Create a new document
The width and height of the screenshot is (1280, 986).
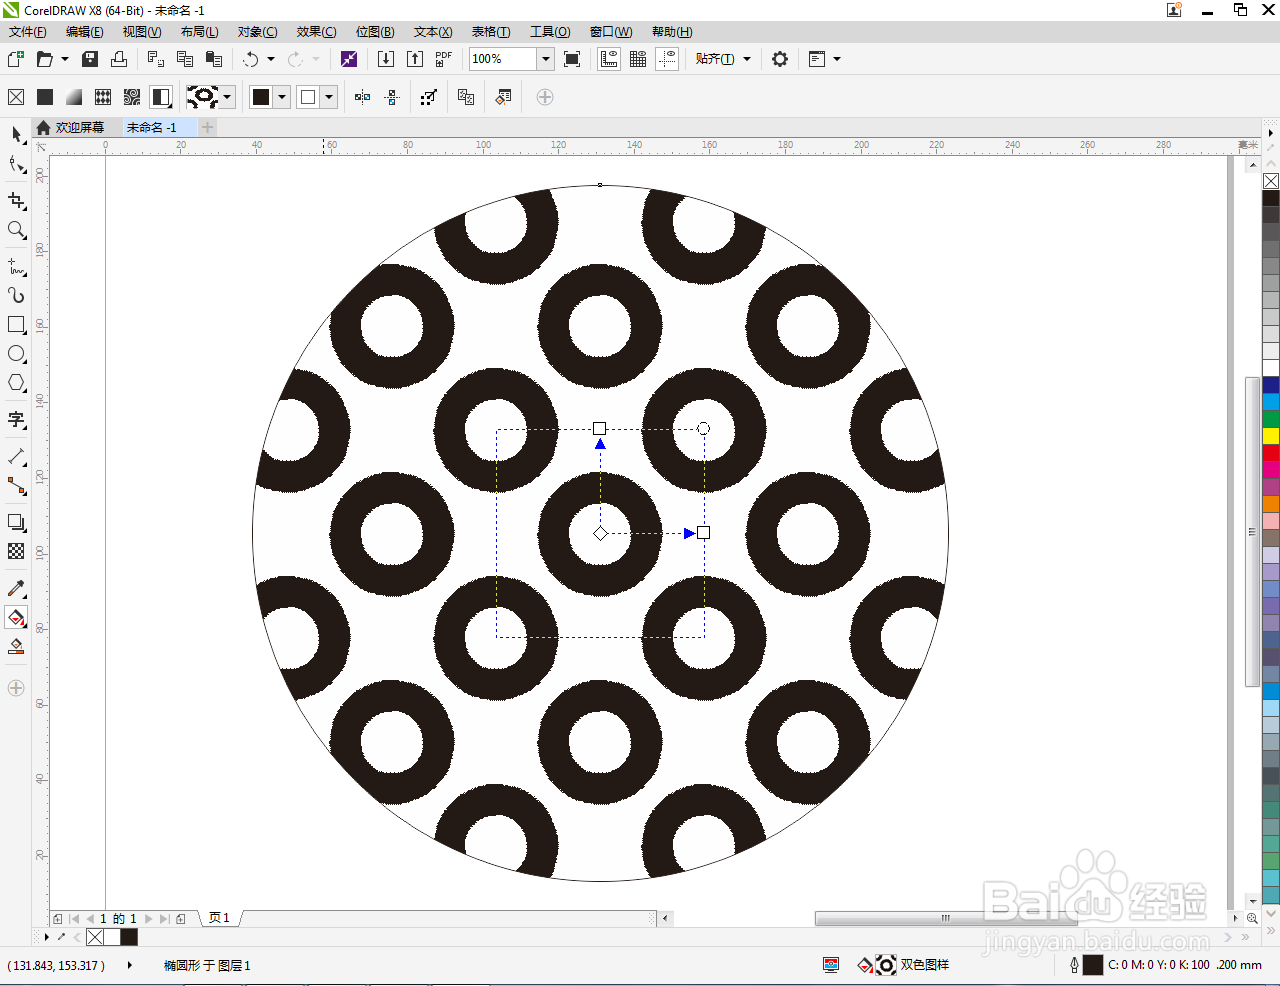16,59
